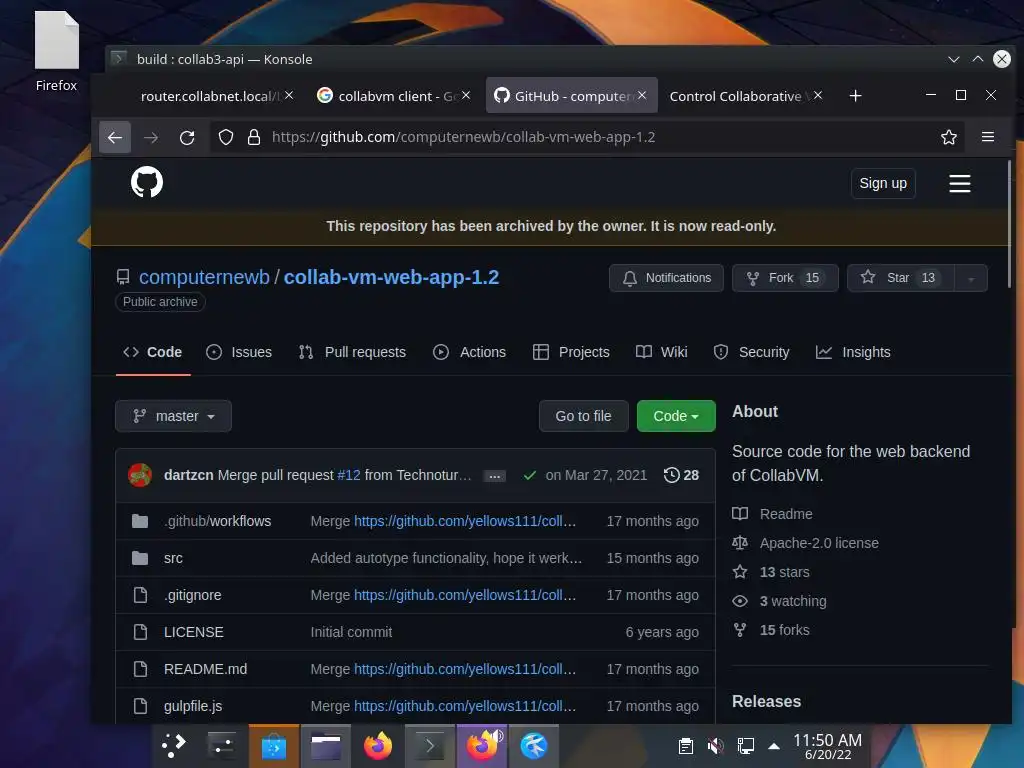Screen dimensions: 1024x768
Task: Open the 11:50 AM clock in taskbar
Action: tap(827, 746)
